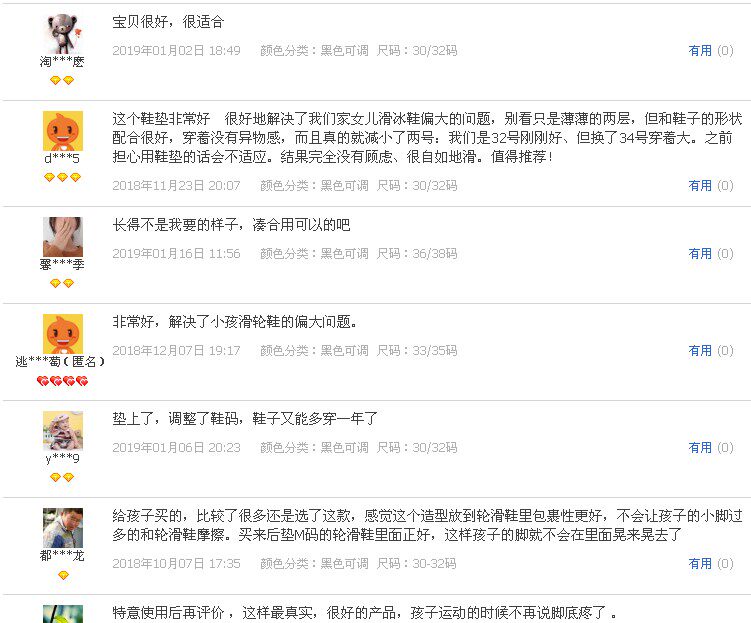Viewport: 751px width, 623px height.
Task: Click the avatar of user 都***龙
Action: click(x=63, y=528)
